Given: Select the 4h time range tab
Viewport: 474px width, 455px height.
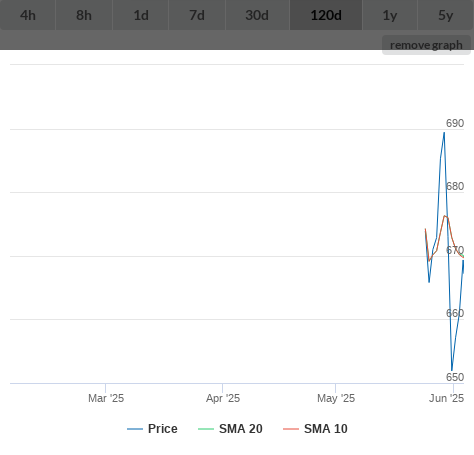Looking at the screenshot, I should tap(28, 15).
